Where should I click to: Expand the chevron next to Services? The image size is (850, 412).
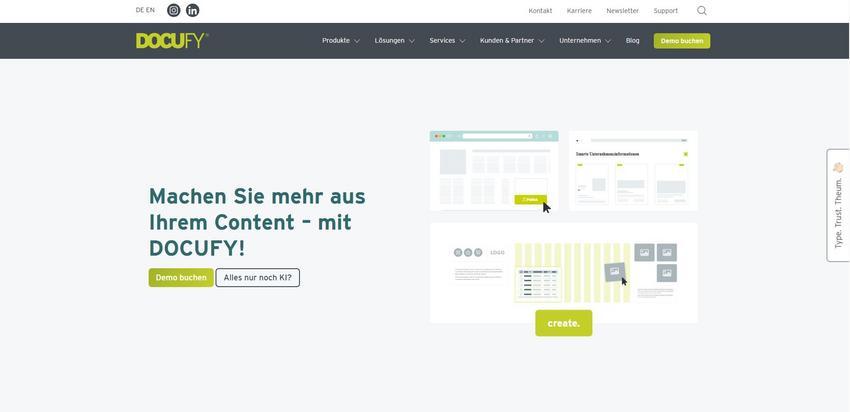(x=462, y=41)
